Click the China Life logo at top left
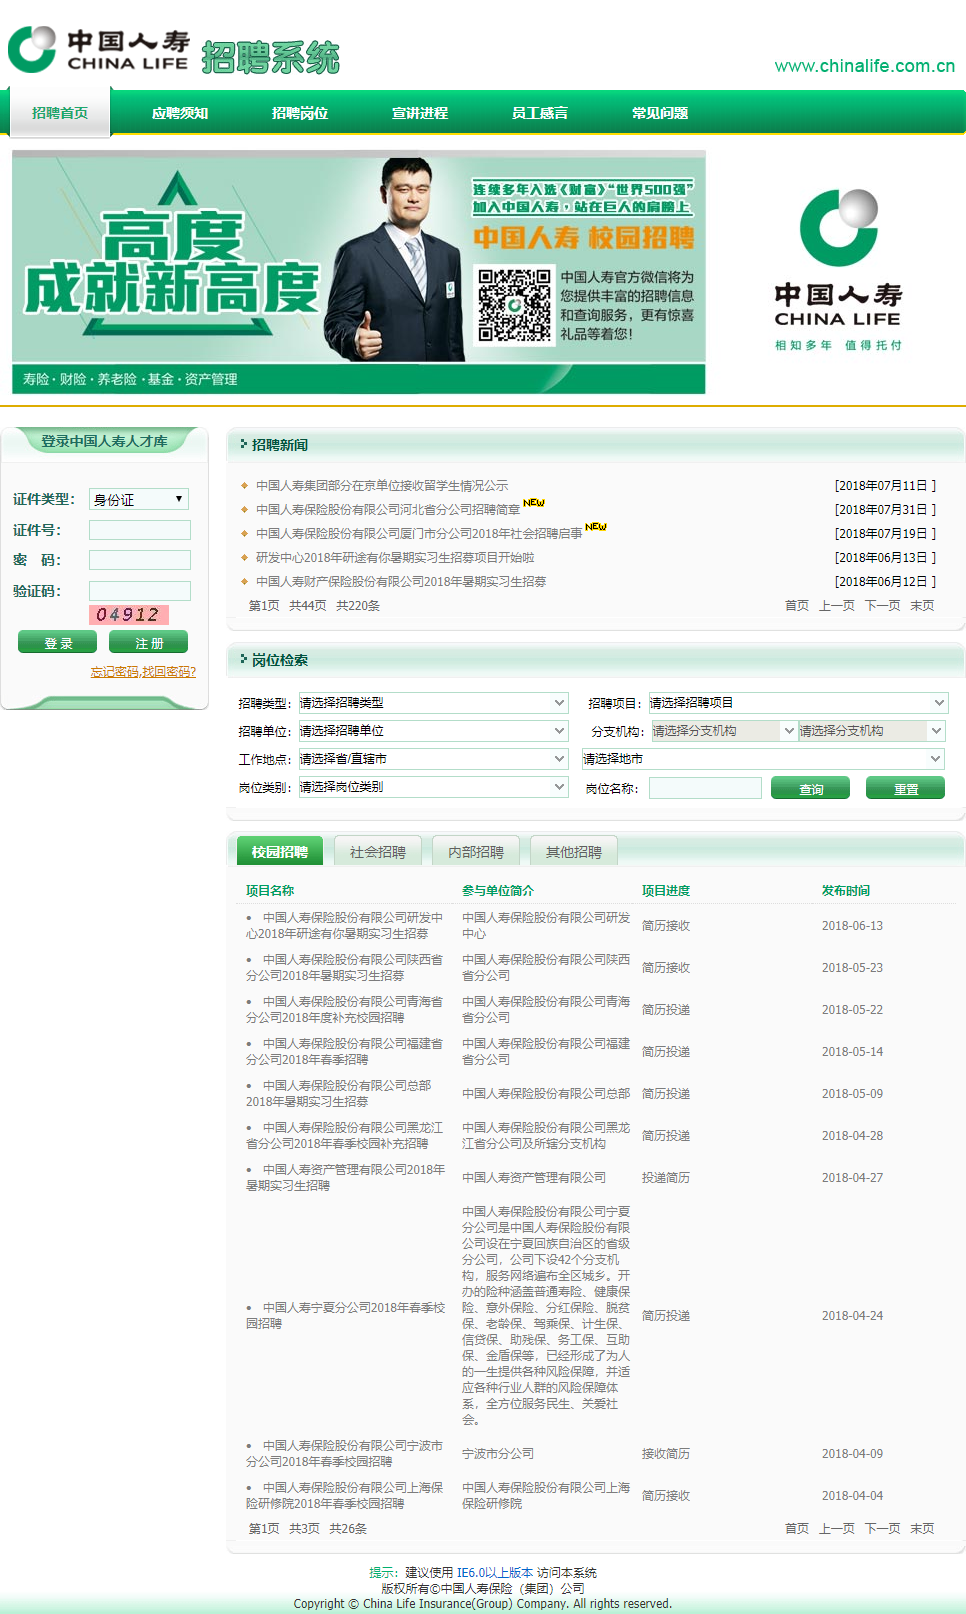This screenshot has width=966, height=1614. pyautogui.click(x=99, y=50)
